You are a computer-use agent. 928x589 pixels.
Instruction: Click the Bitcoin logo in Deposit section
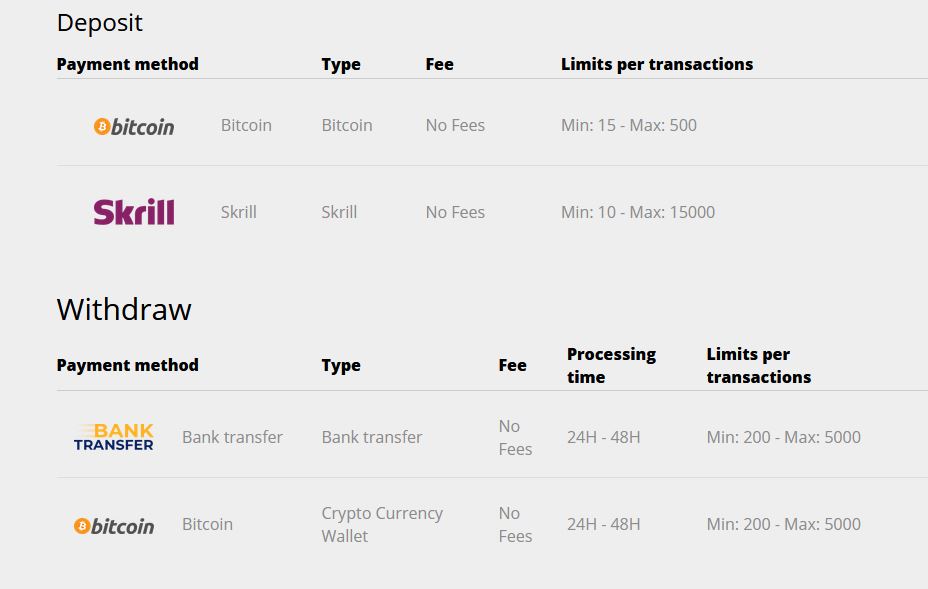[x=134, y=126]
